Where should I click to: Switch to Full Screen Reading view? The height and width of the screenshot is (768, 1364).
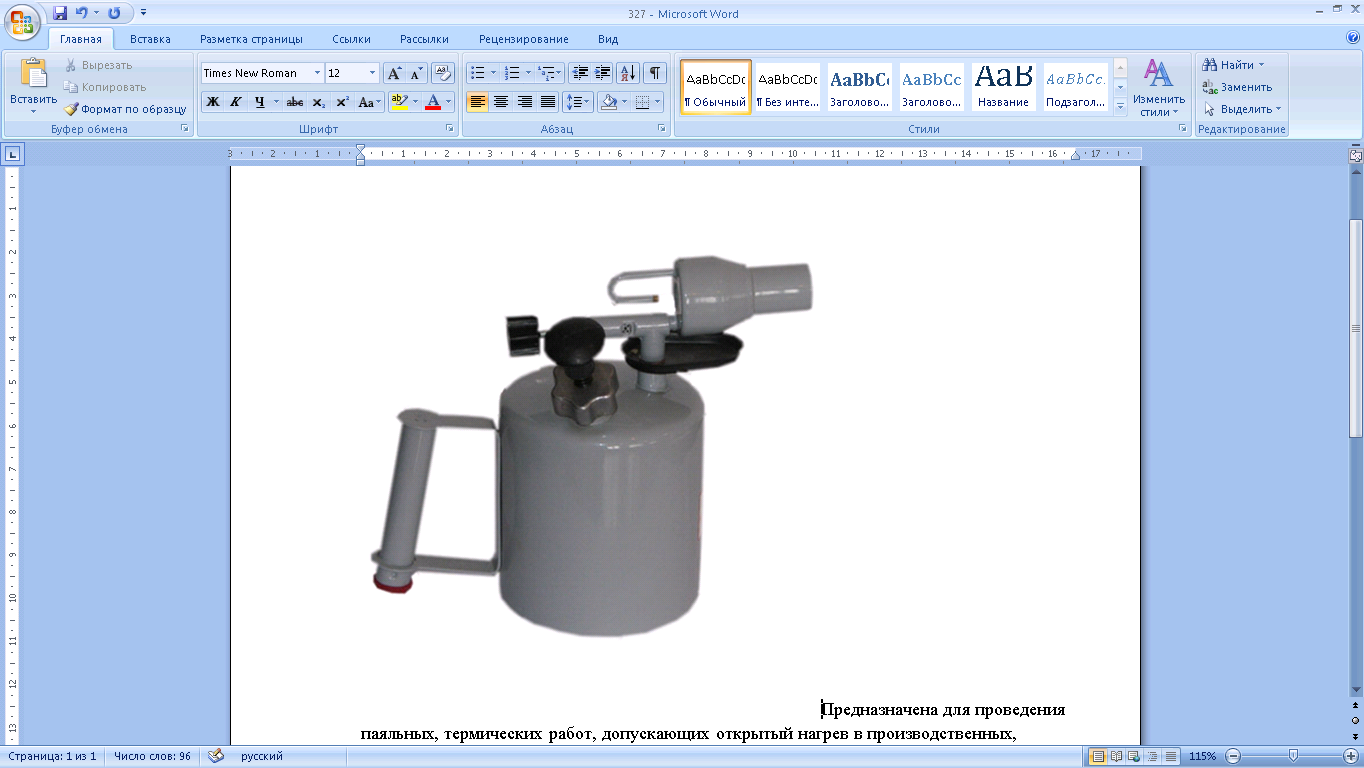tap(1117, 756)
